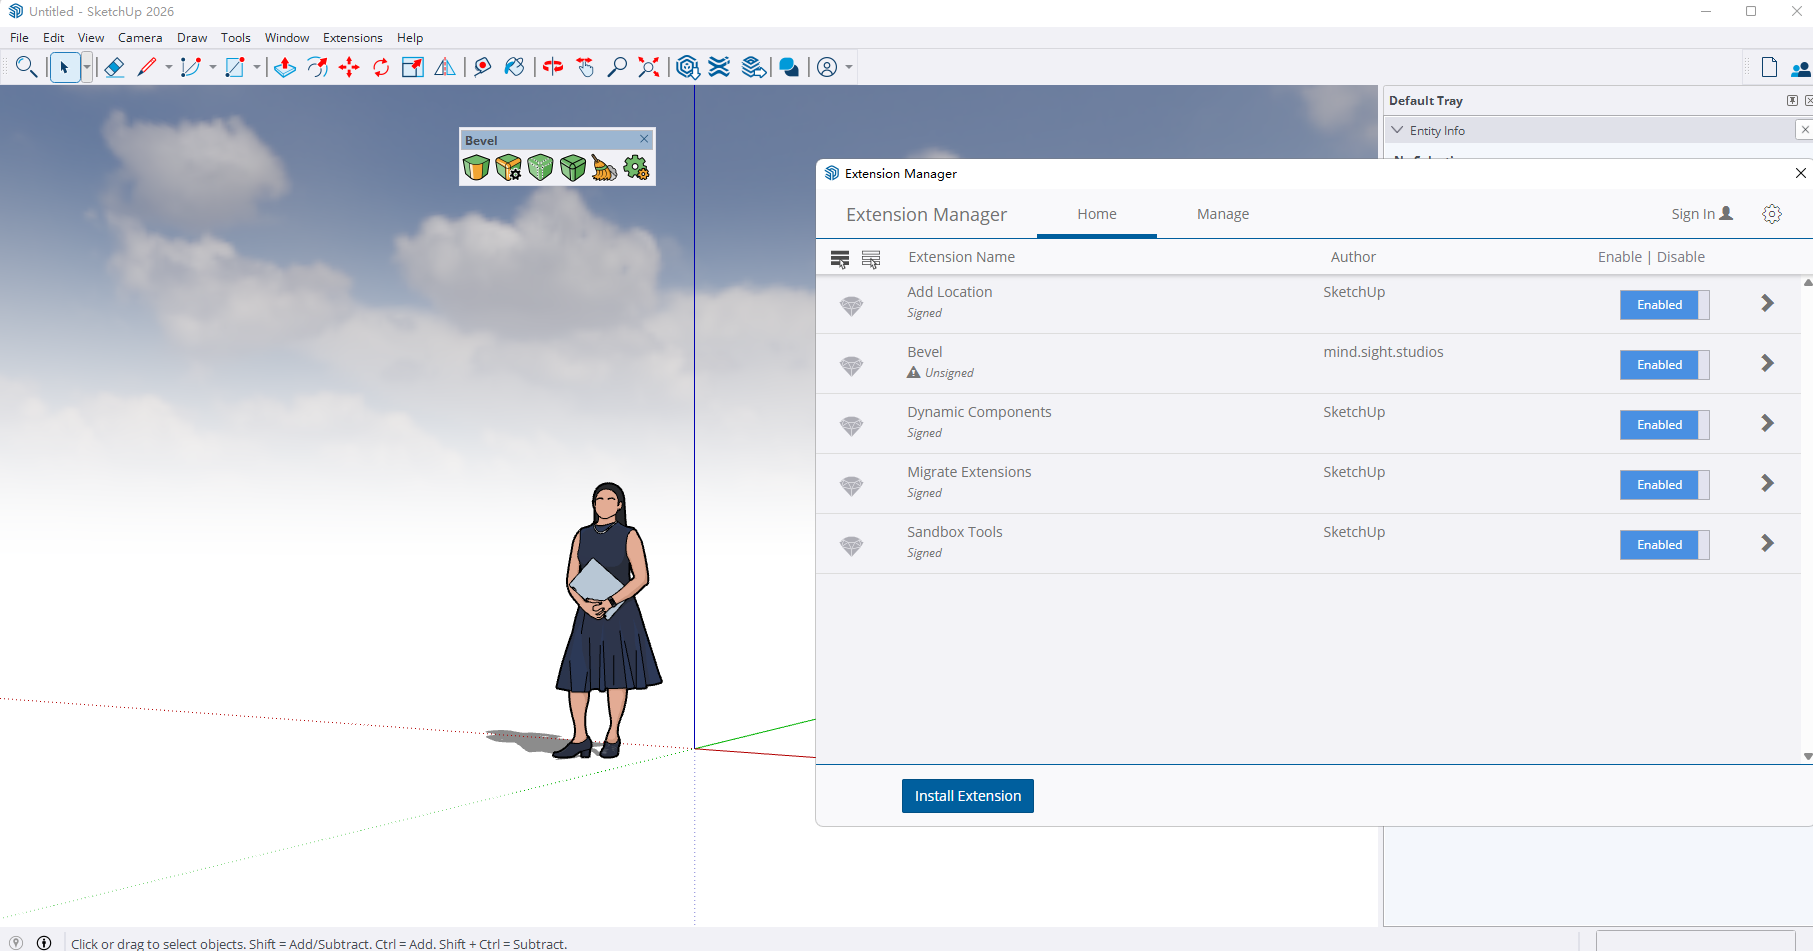
Task: Click the Zoom Extents tool
Action: [649, 67]
